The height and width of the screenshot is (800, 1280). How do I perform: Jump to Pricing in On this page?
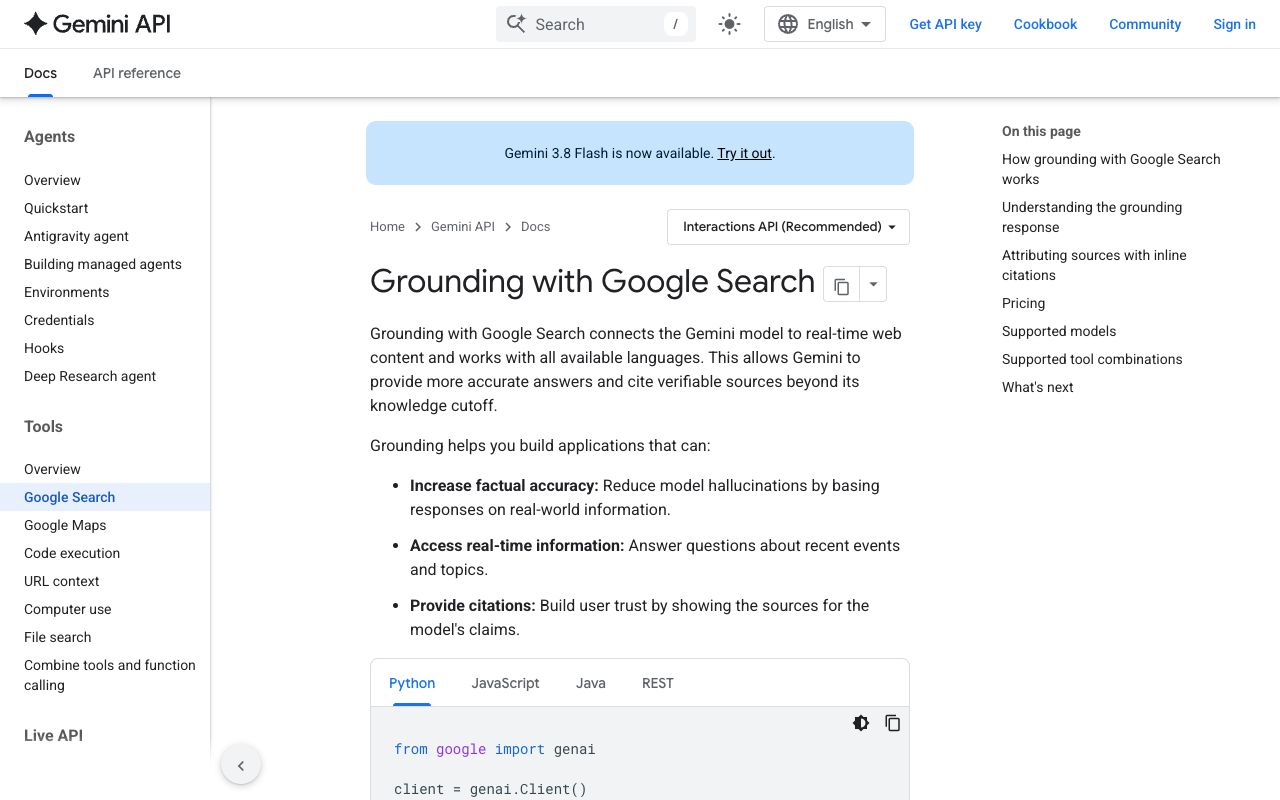point(1023,303)
